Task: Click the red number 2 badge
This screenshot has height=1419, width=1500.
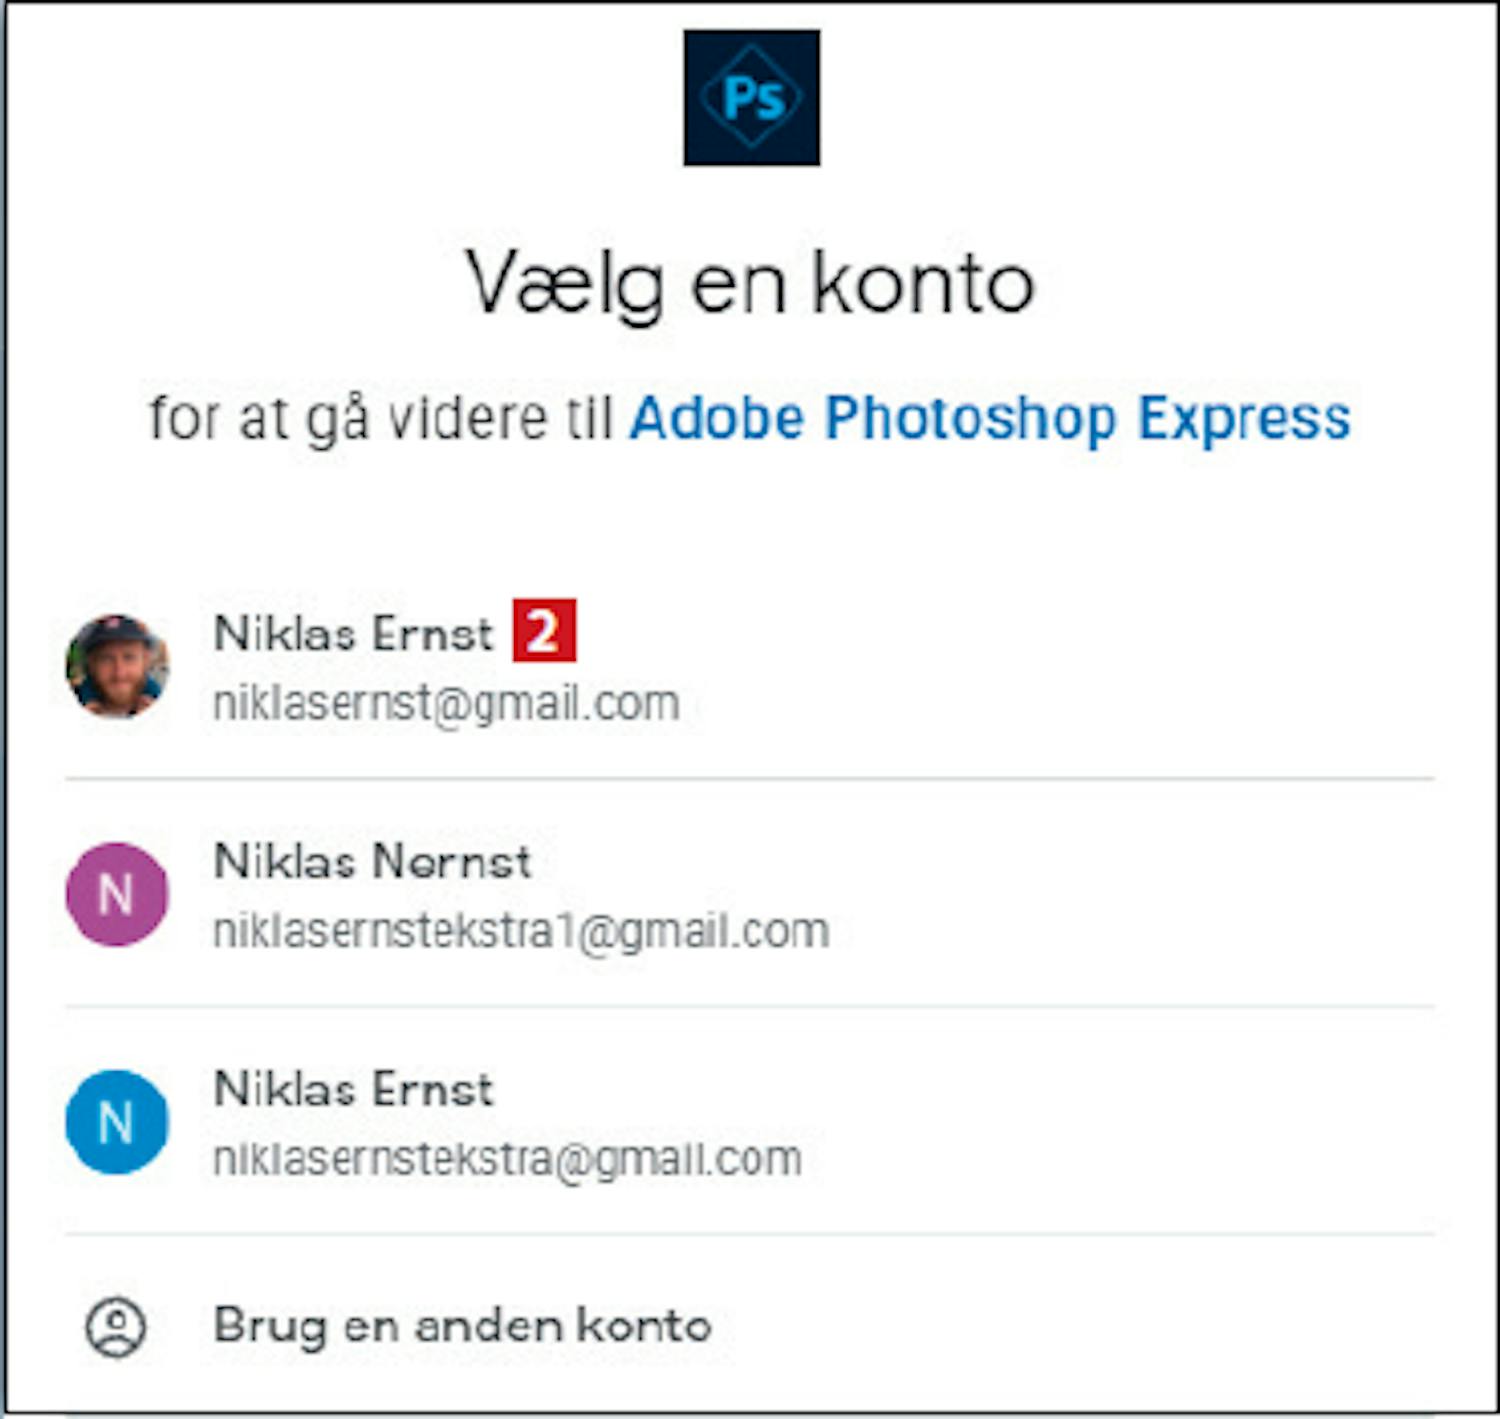Action: [544, 631]
